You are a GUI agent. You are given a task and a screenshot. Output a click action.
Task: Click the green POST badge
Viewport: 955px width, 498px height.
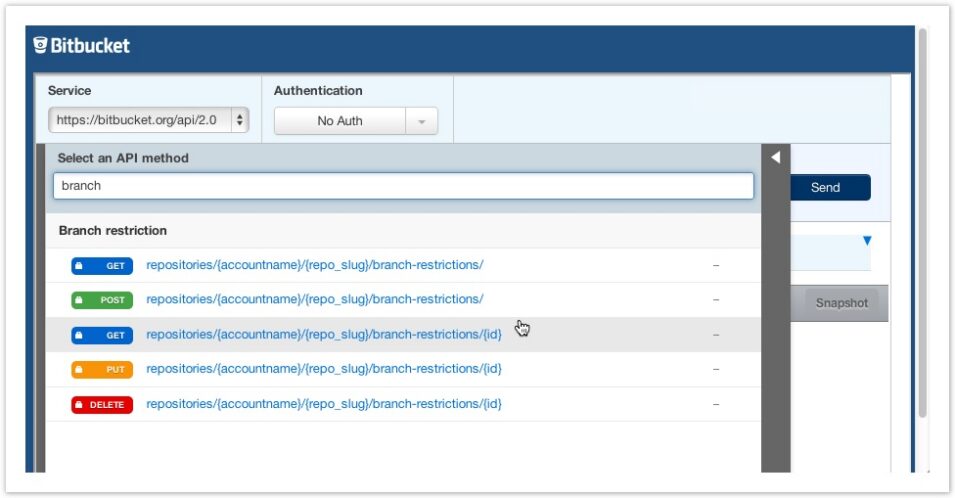(x=102, y=300)
